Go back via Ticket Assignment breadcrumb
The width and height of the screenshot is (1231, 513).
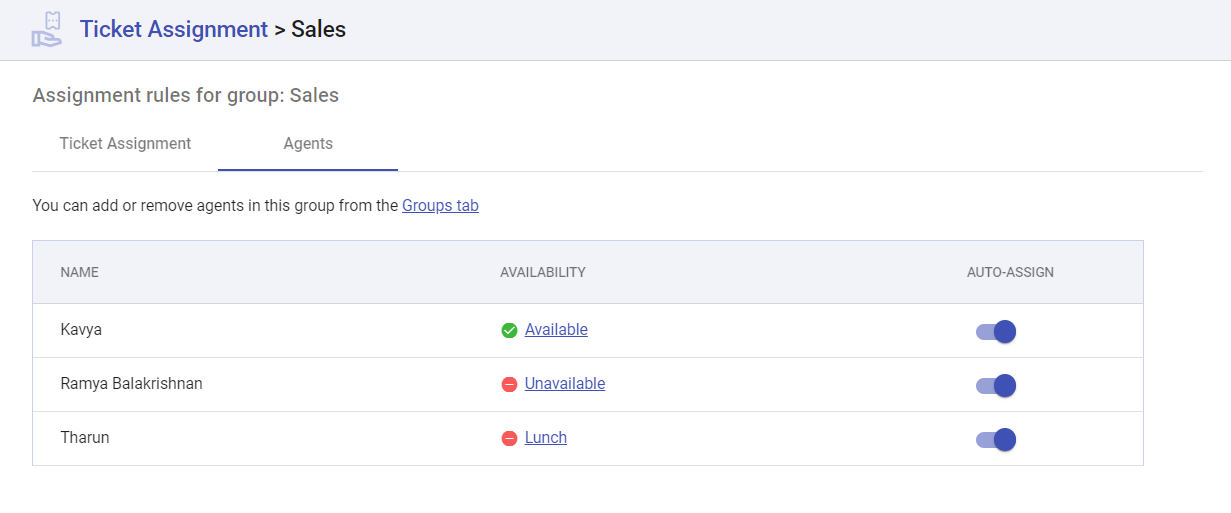point(174,29)
